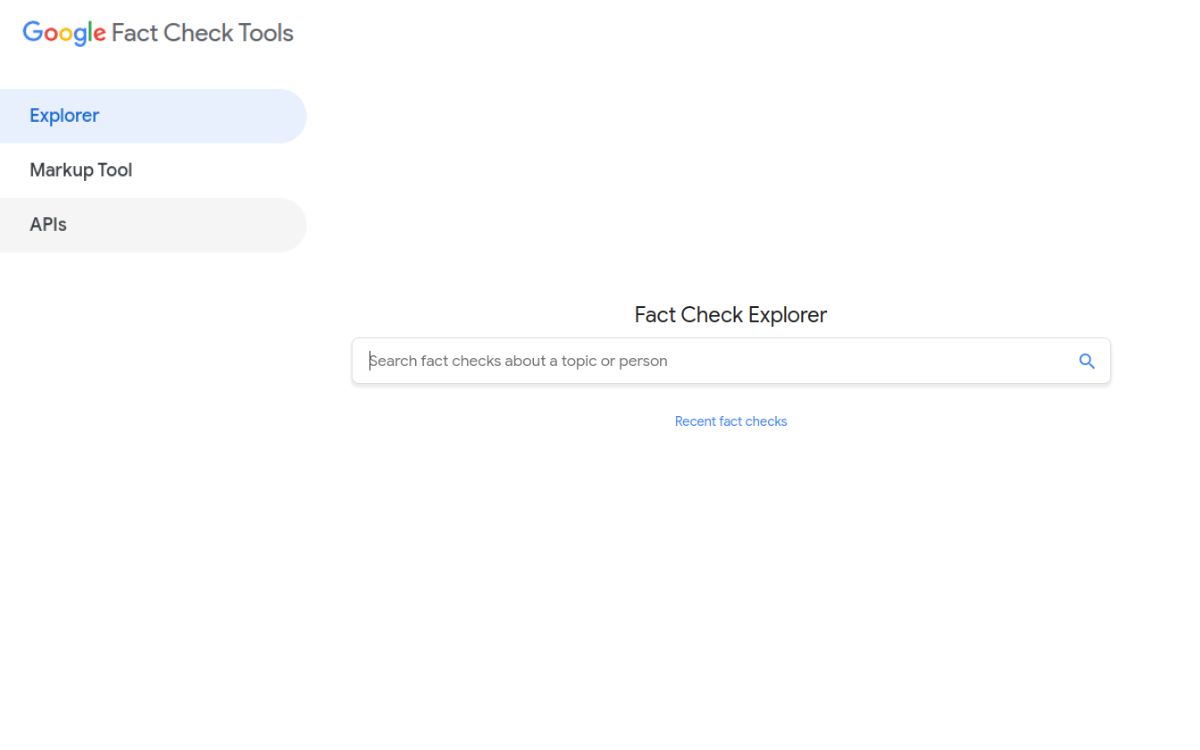The width and height of the screenshot is (1200, 750).
Task: Navigate to Markup Tool from the left panel
Action: pyautogui.click(x=81, y=169)
